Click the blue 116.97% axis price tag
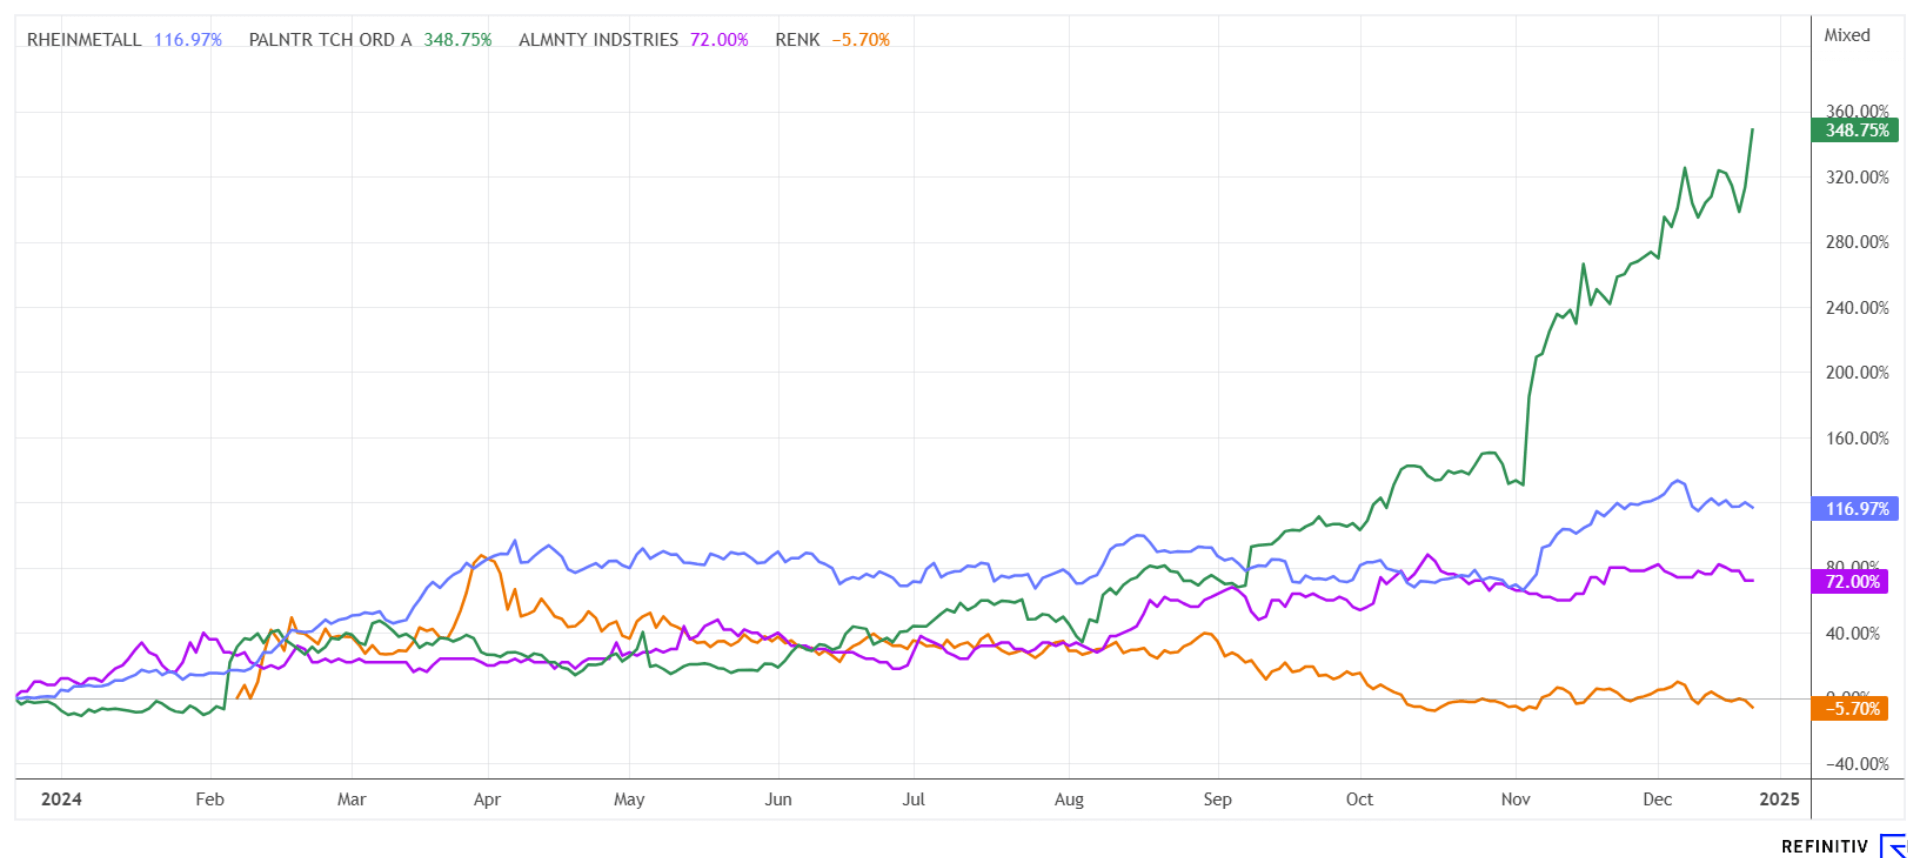 (1856, 509)
